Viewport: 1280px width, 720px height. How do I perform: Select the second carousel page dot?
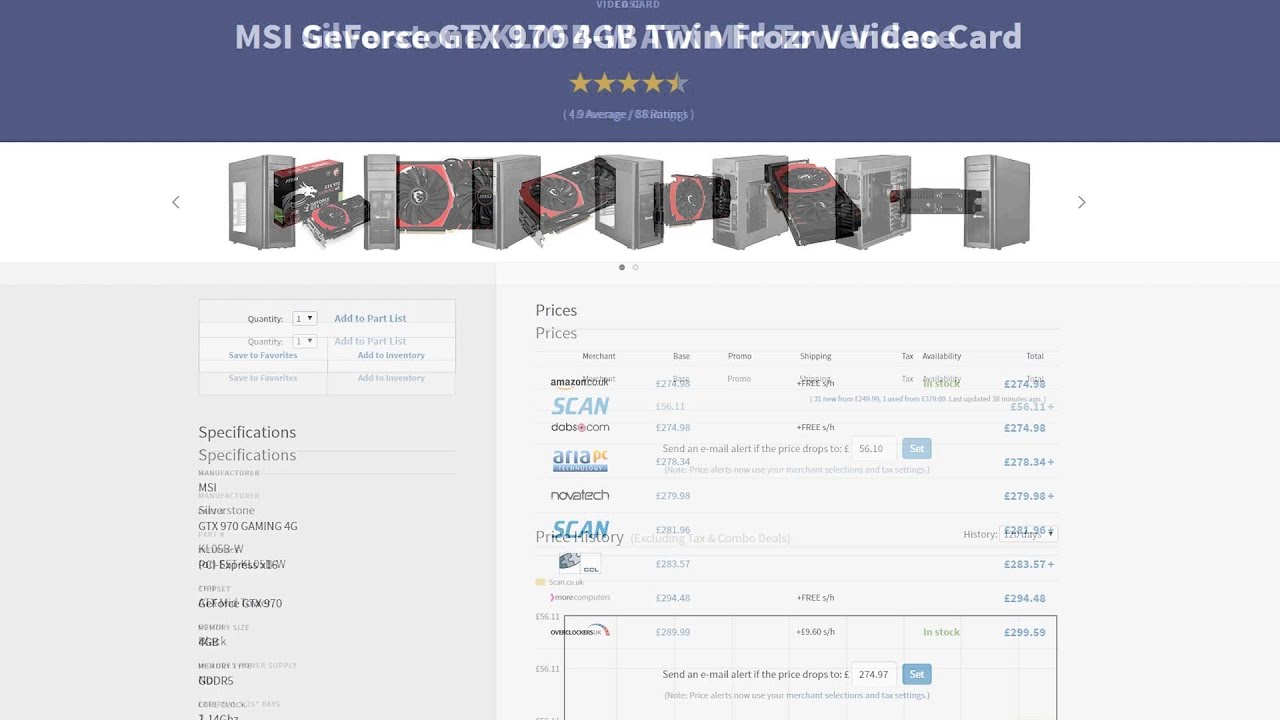635,267
